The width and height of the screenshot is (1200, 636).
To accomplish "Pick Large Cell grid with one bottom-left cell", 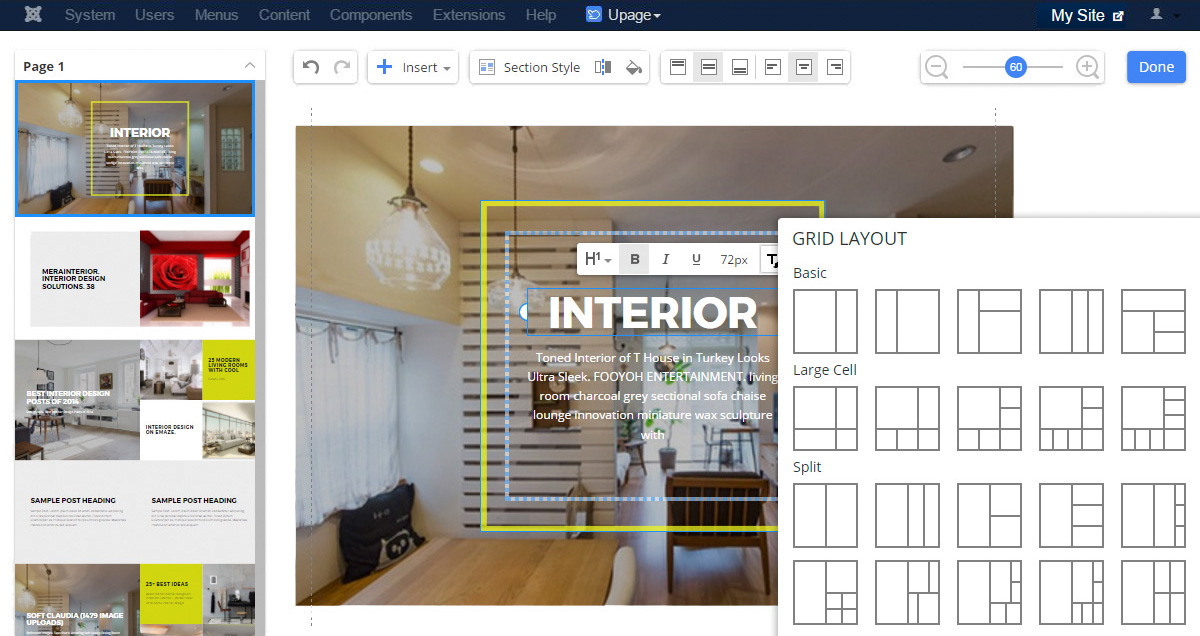I will [x=826, y=419].
